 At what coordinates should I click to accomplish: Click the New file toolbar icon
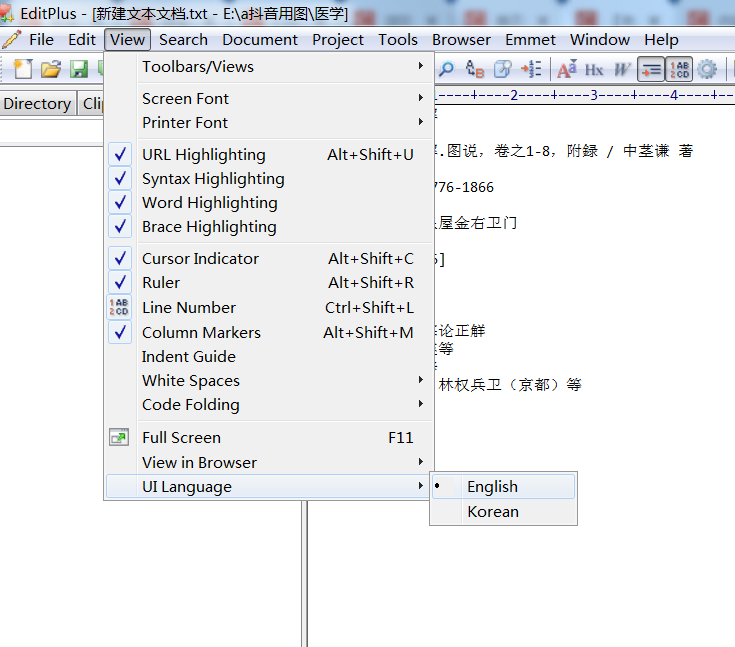(x=23, y=69)
